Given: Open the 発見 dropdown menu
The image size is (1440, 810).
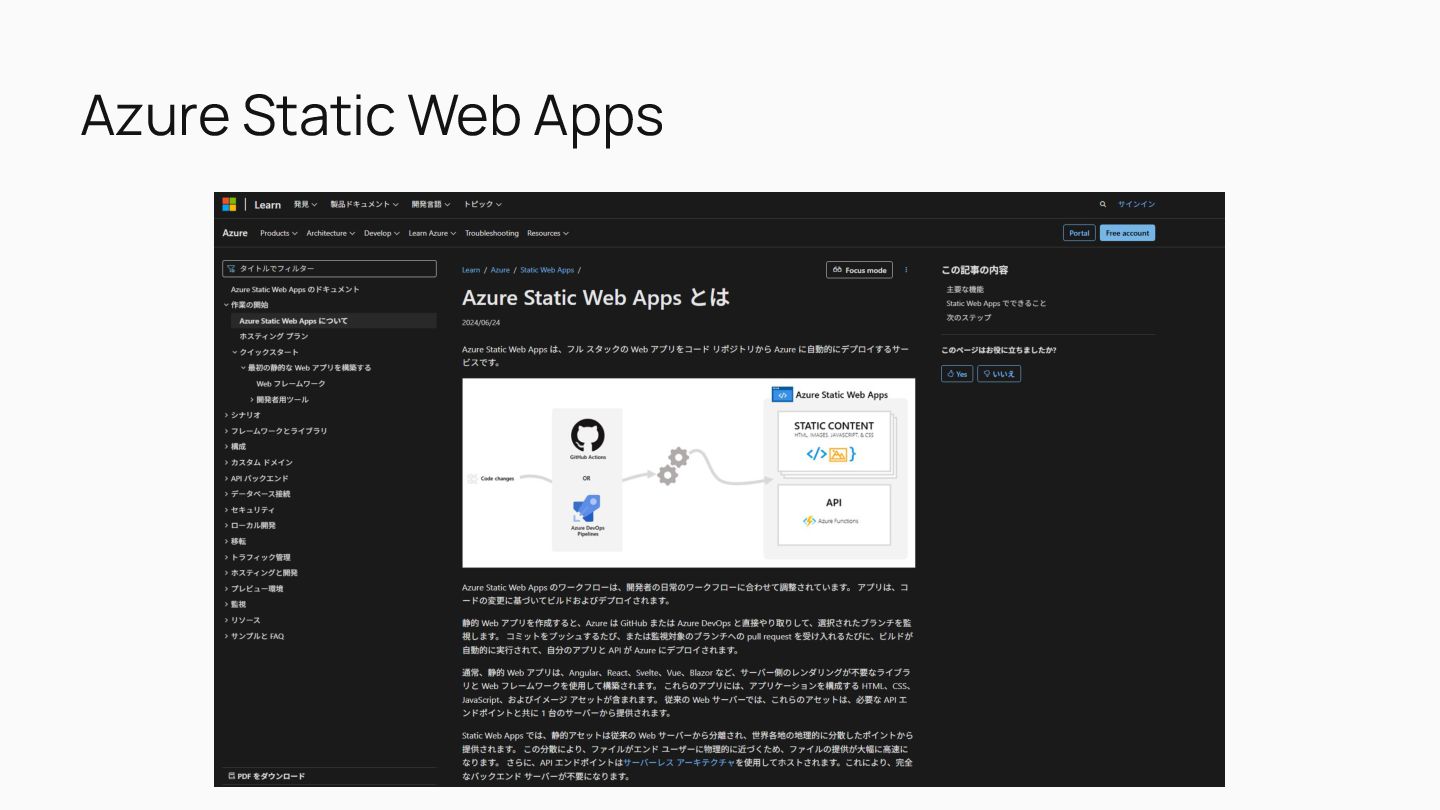Looking at the screenshot, I should (x=305, y=204).
